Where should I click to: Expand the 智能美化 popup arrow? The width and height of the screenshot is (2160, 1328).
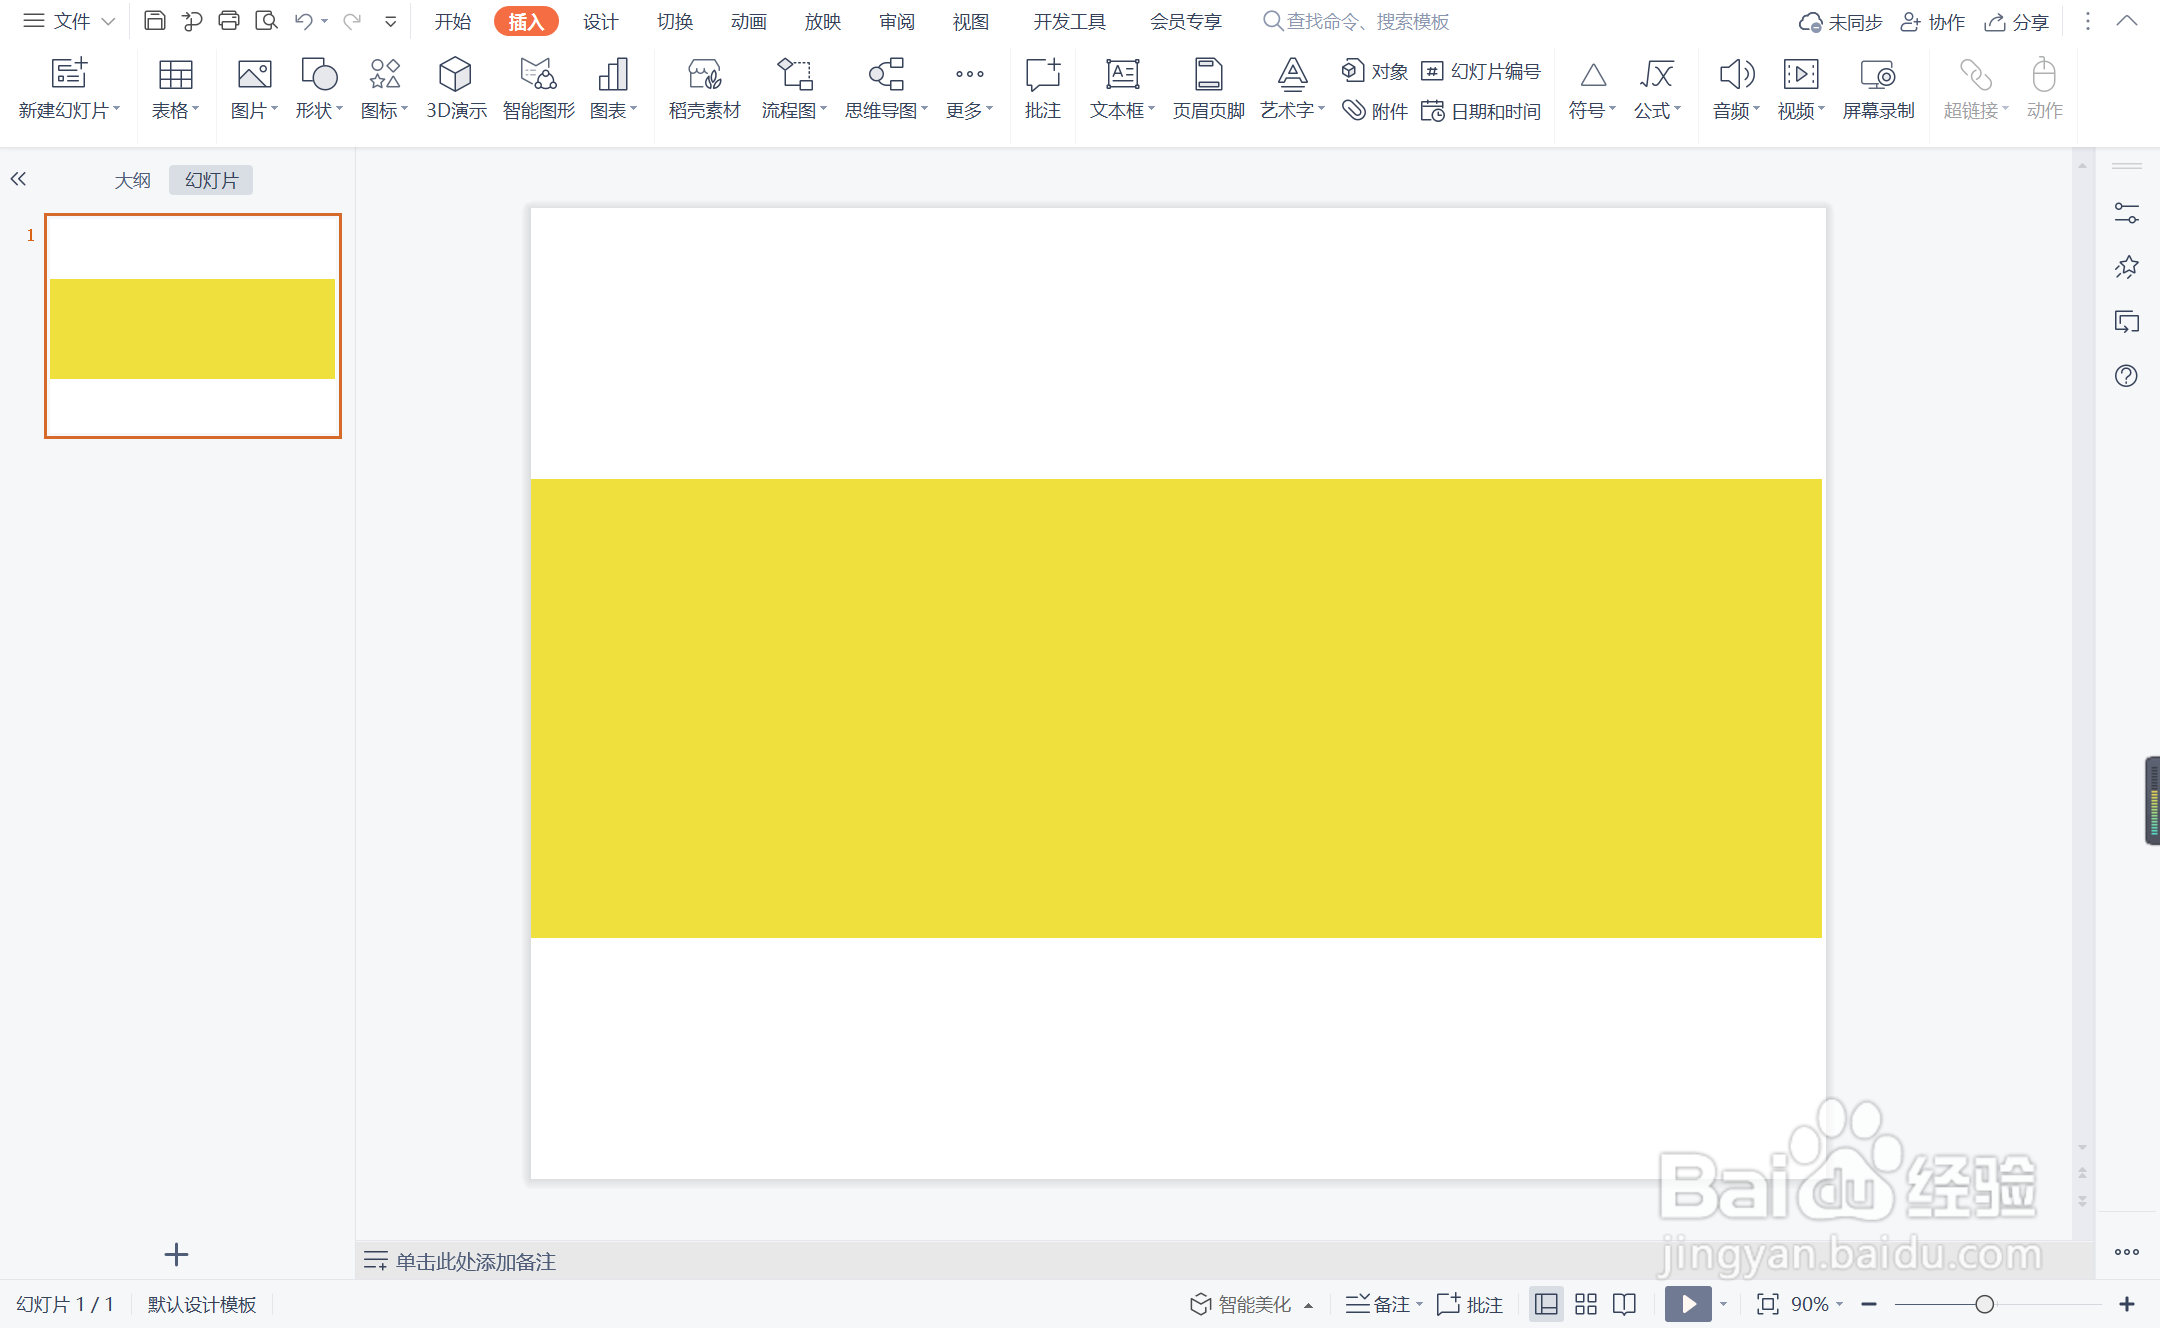(1308, 1305)
